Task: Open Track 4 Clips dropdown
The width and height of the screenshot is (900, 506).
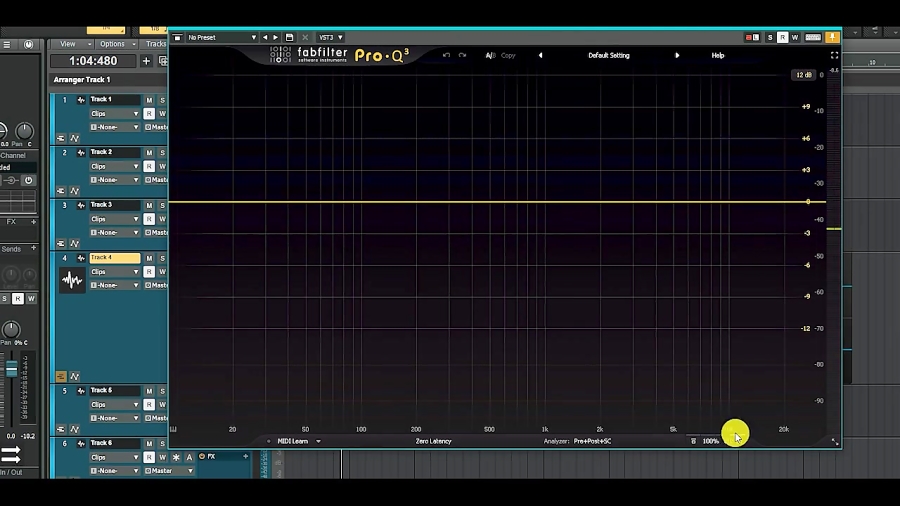Action: 114,271
